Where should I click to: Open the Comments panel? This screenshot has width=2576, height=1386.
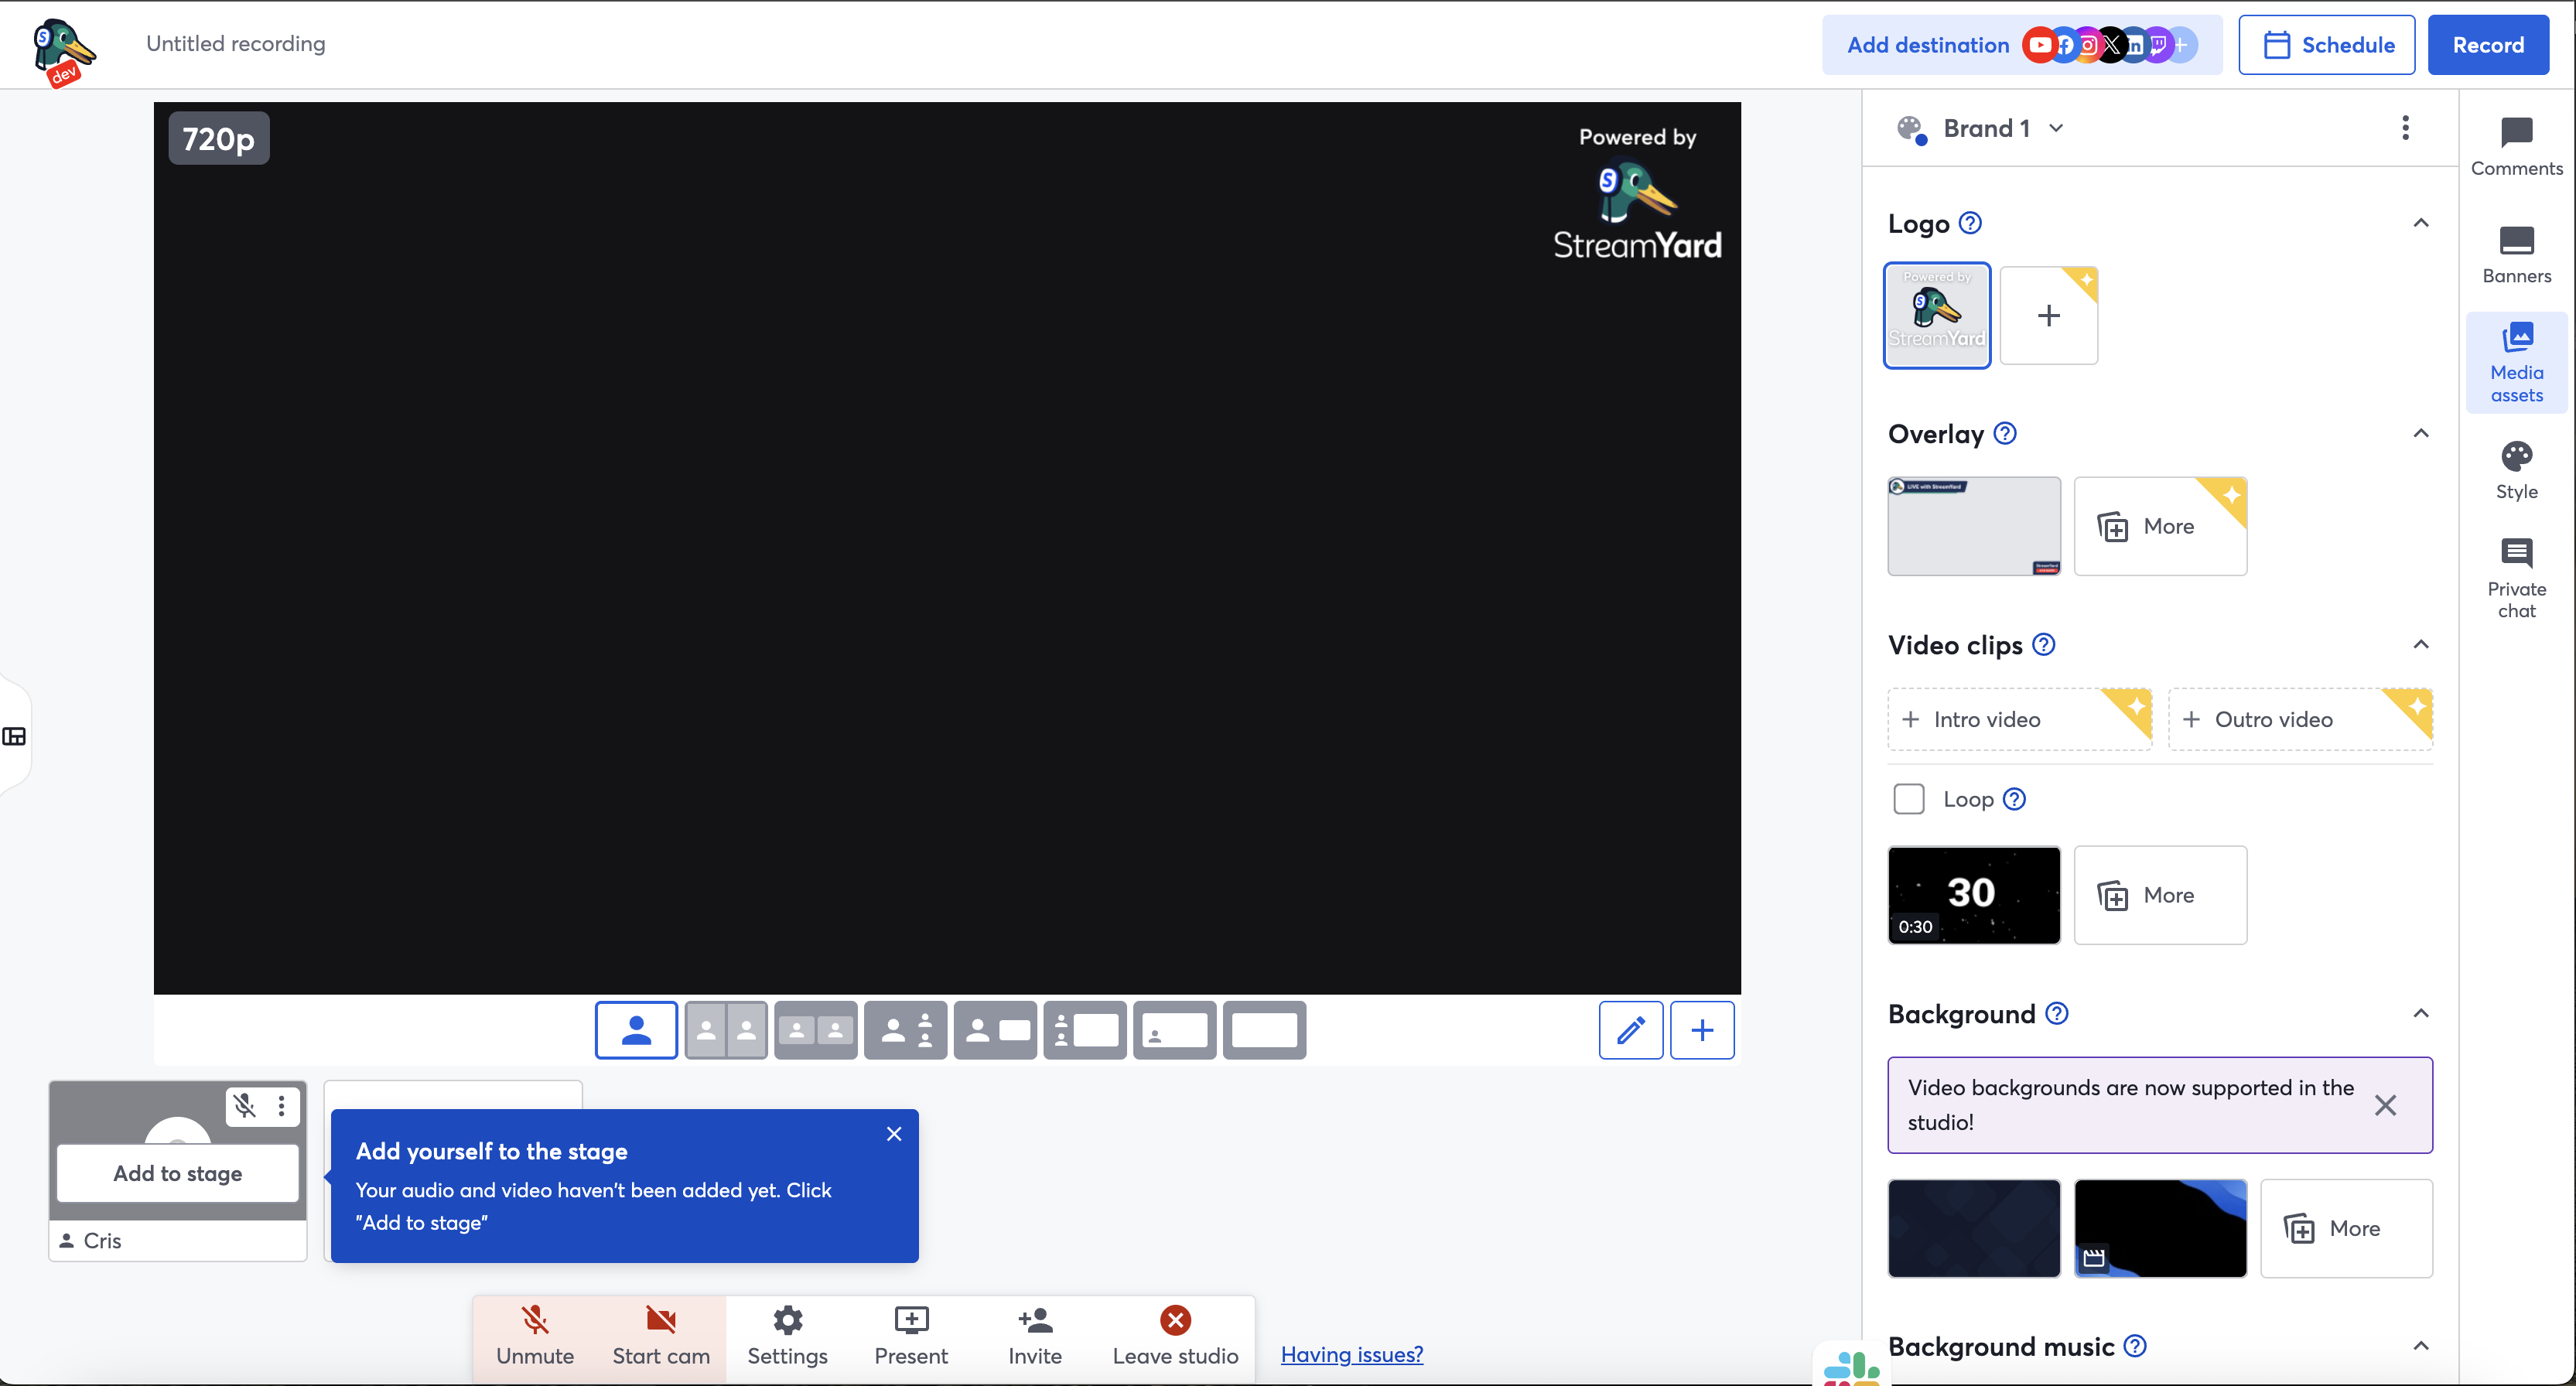coord(2516,147)
